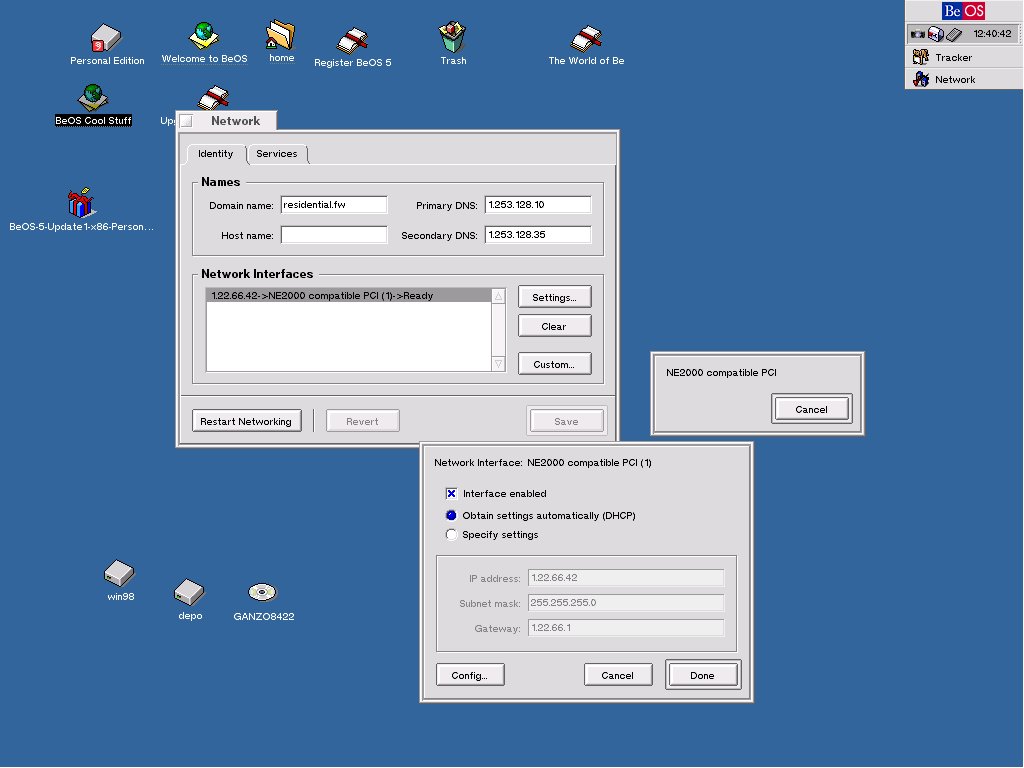Screen dimensions: 1024x768
Task: Click the Config... button
Action: point(470,675)
